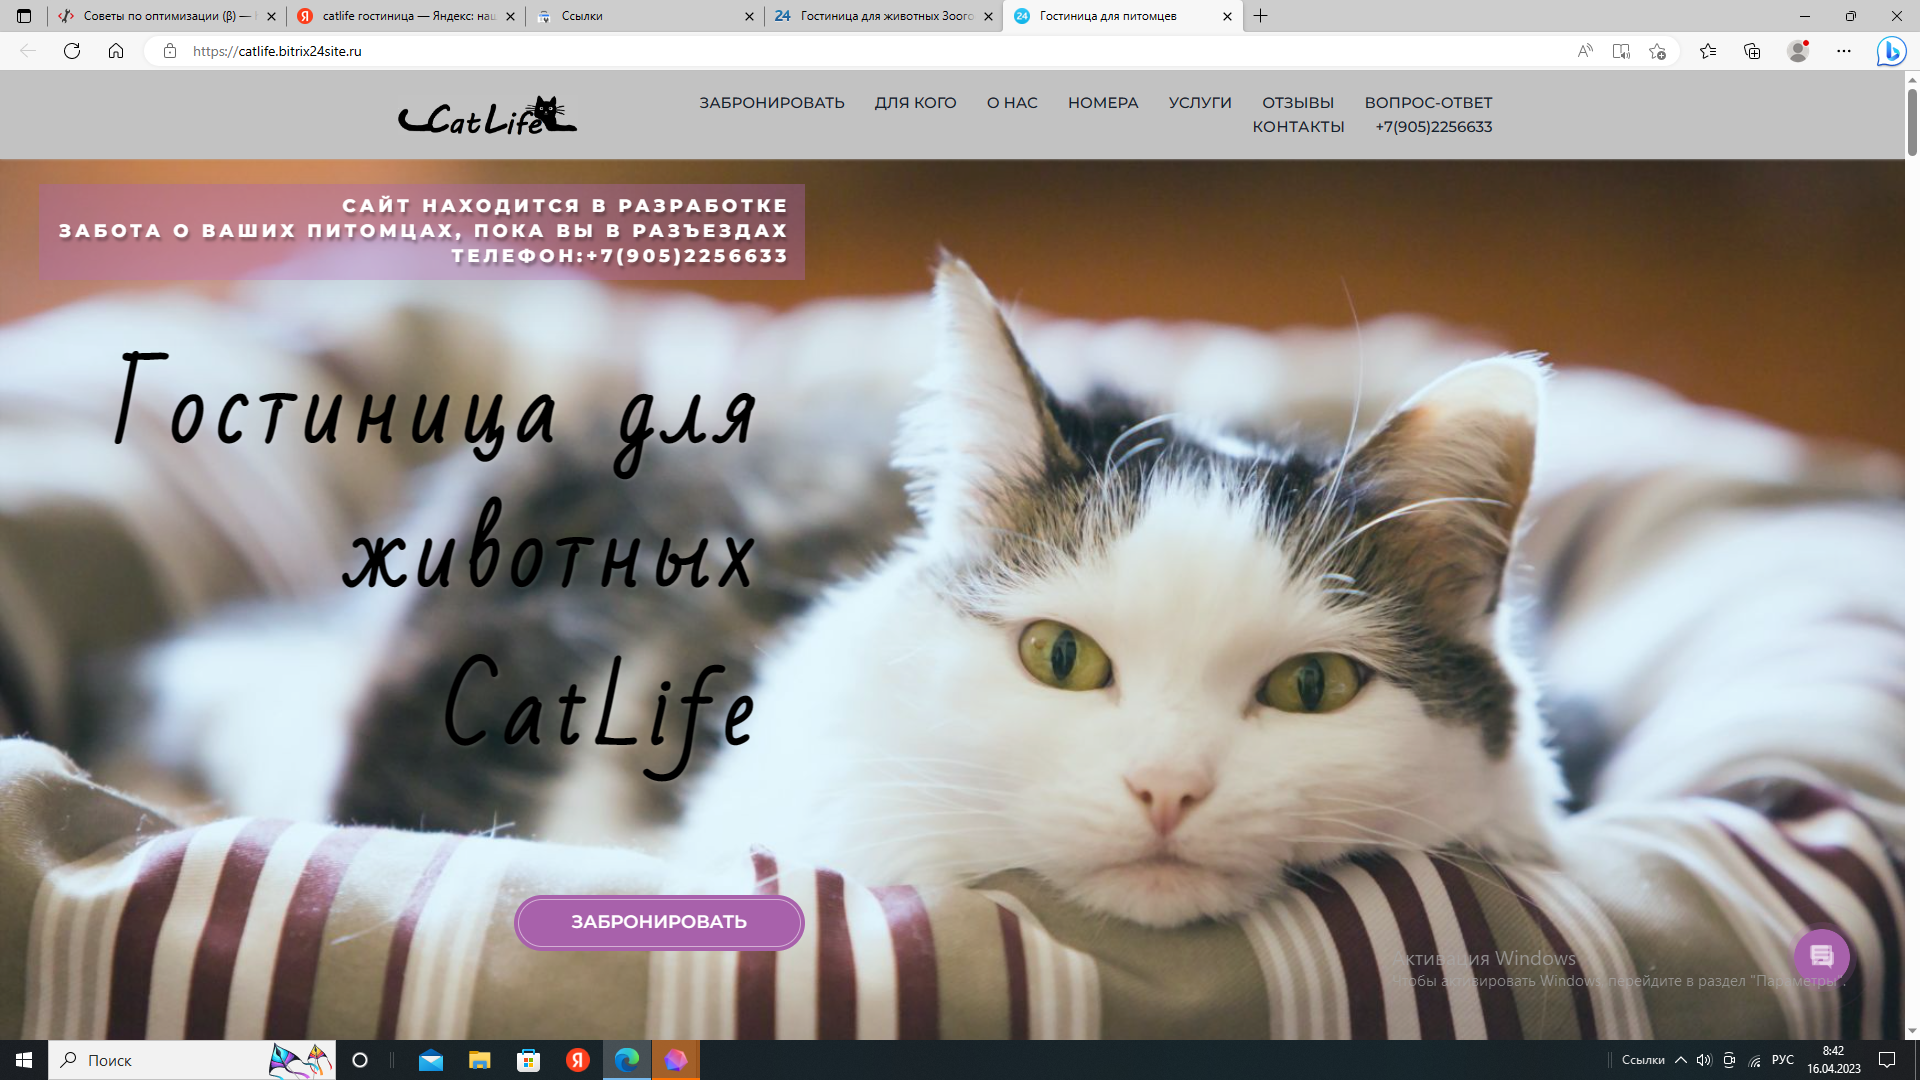This screenshot has width=1920, height=1080.
Task: Open the О НАС menu item
Action: [1012, 103]
